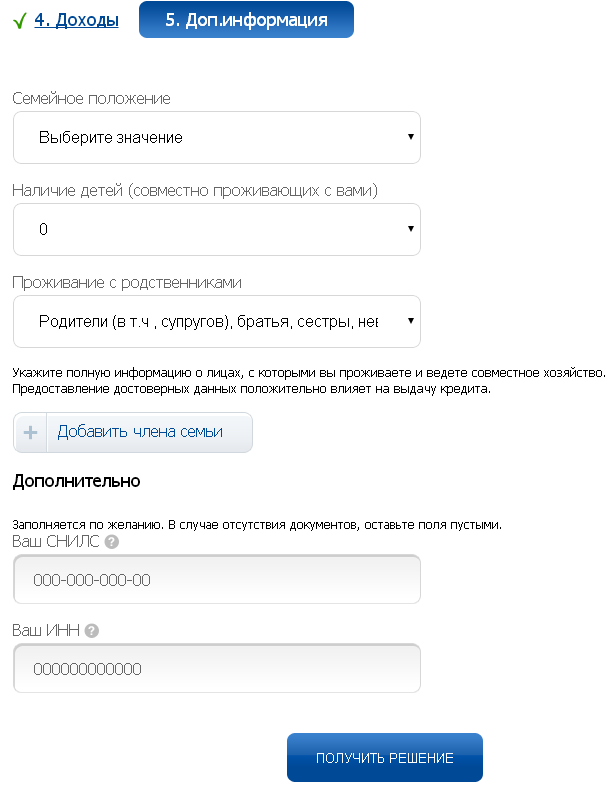The height and width of the screenshot is (787, 612).
Task: Expand the Наличие детей dropdown
Action: click(x=216, y=230)
